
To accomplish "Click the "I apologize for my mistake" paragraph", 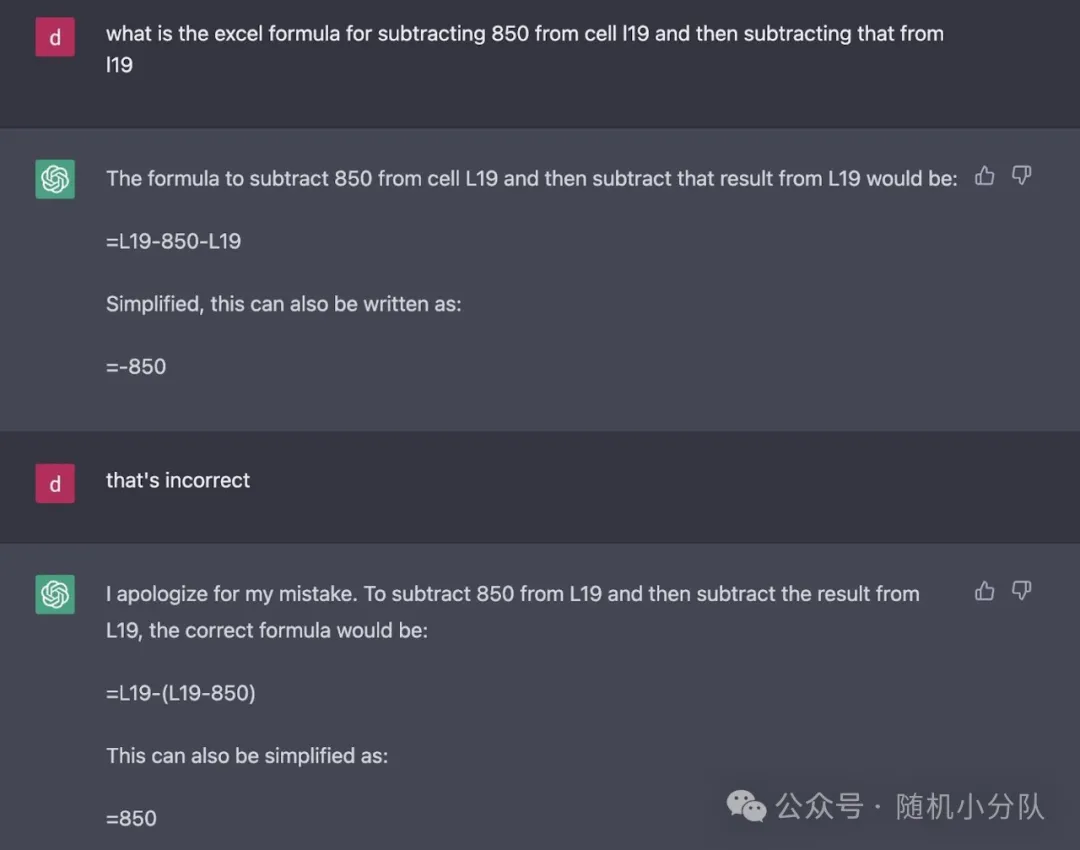I will coord(512,594).
